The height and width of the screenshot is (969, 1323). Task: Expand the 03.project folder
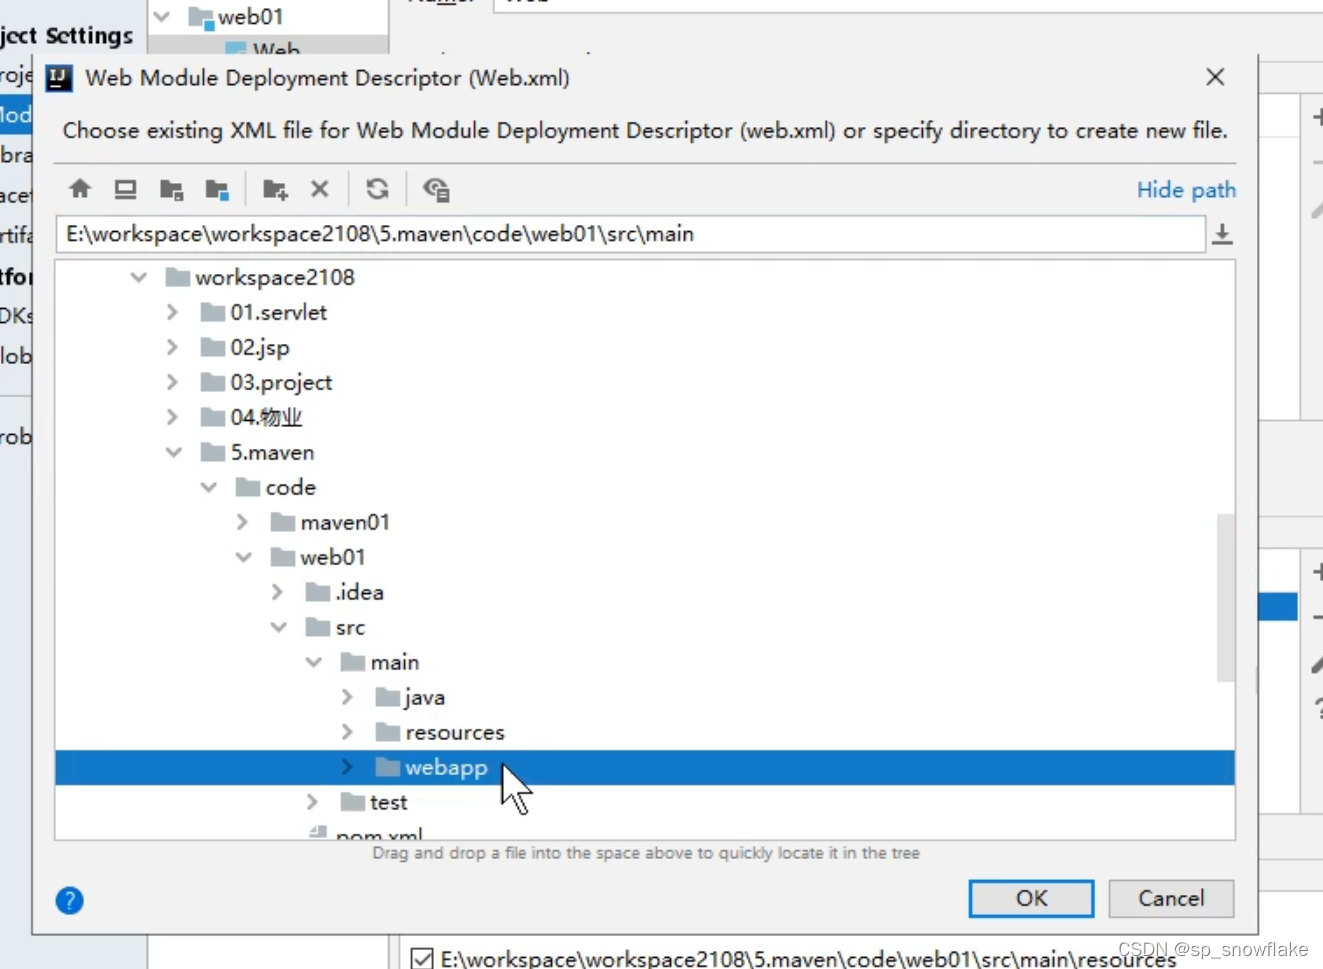(x=173, y=382)
